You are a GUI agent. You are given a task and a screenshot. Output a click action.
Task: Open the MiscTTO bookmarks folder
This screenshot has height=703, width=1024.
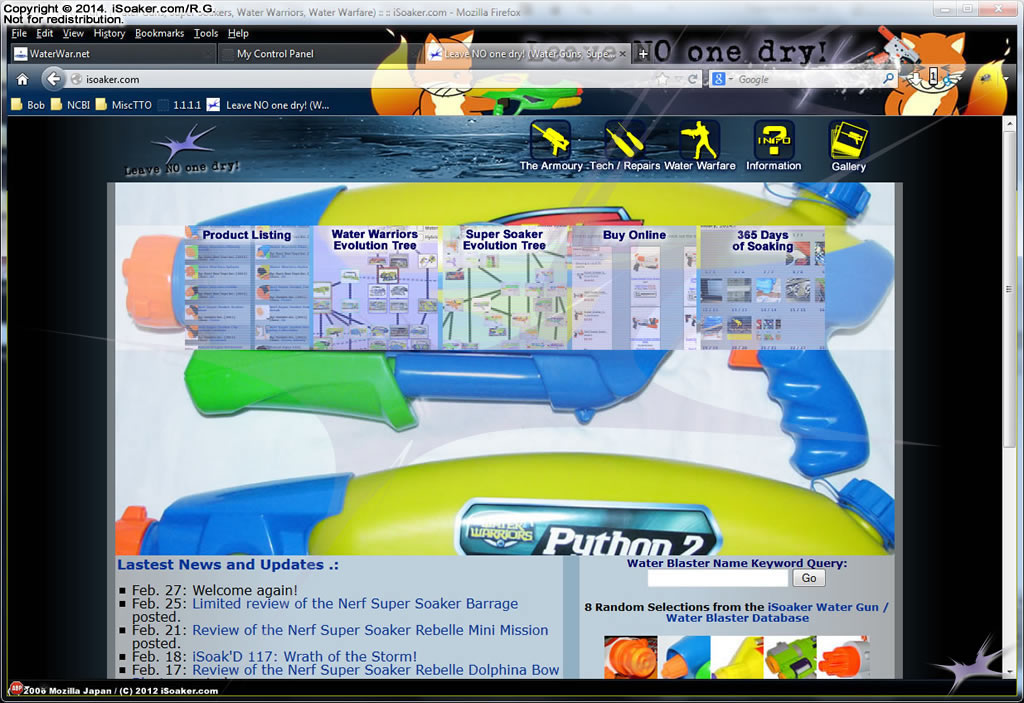pos(123,105)
